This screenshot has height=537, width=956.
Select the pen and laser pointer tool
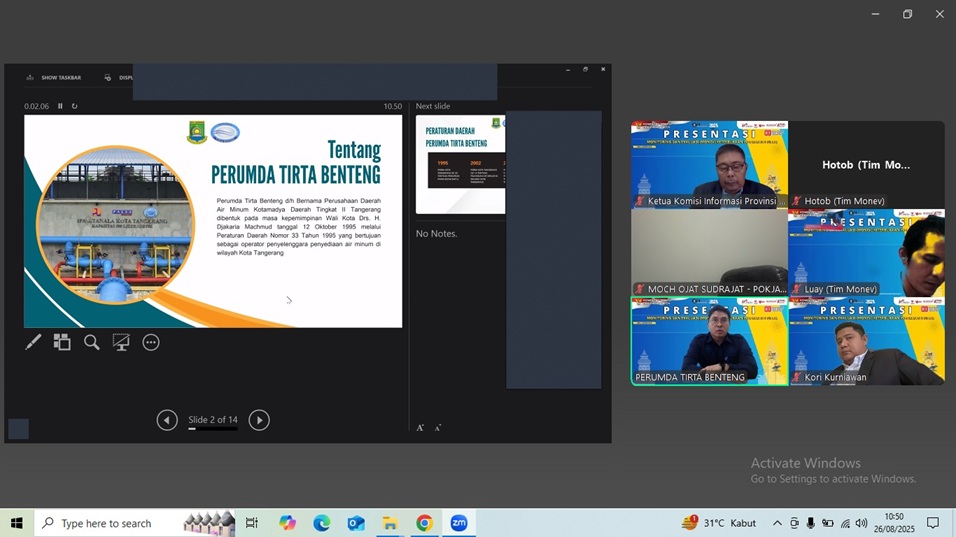tap(33, 342)
